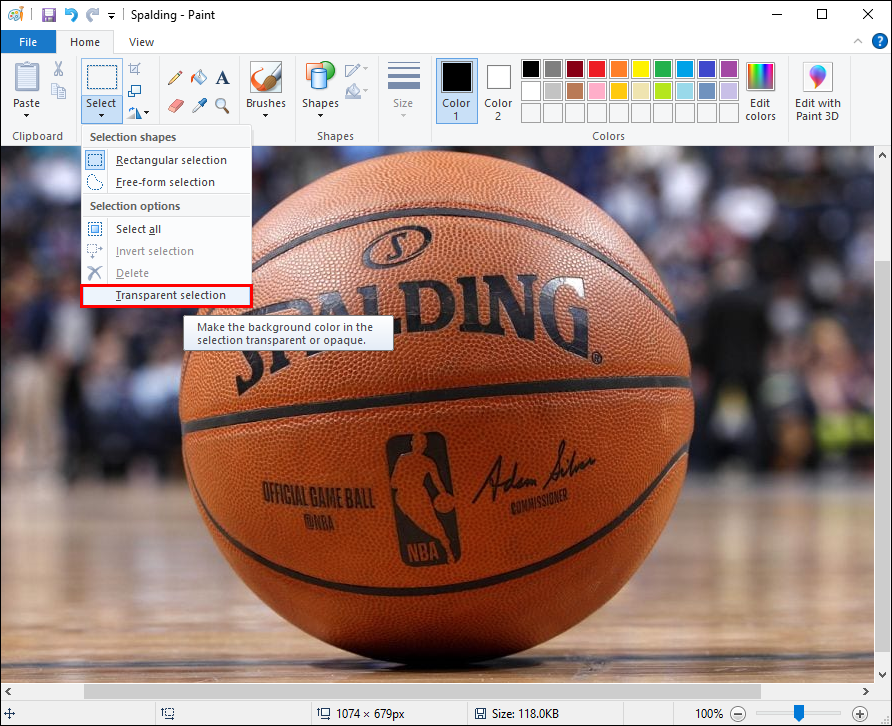Click the Save icon in the title bar

tap(48, 15)
